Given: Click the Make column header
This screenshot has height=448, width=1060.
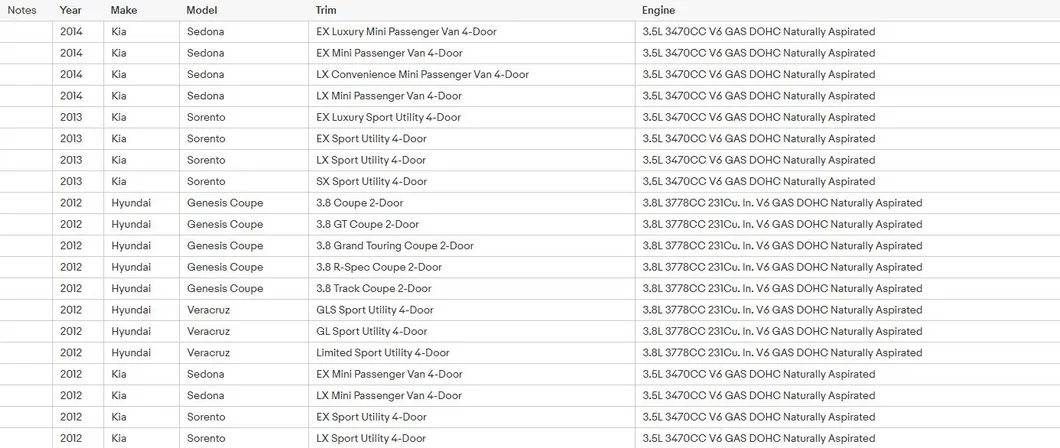Looking at the screenshot, I should 124,10.
